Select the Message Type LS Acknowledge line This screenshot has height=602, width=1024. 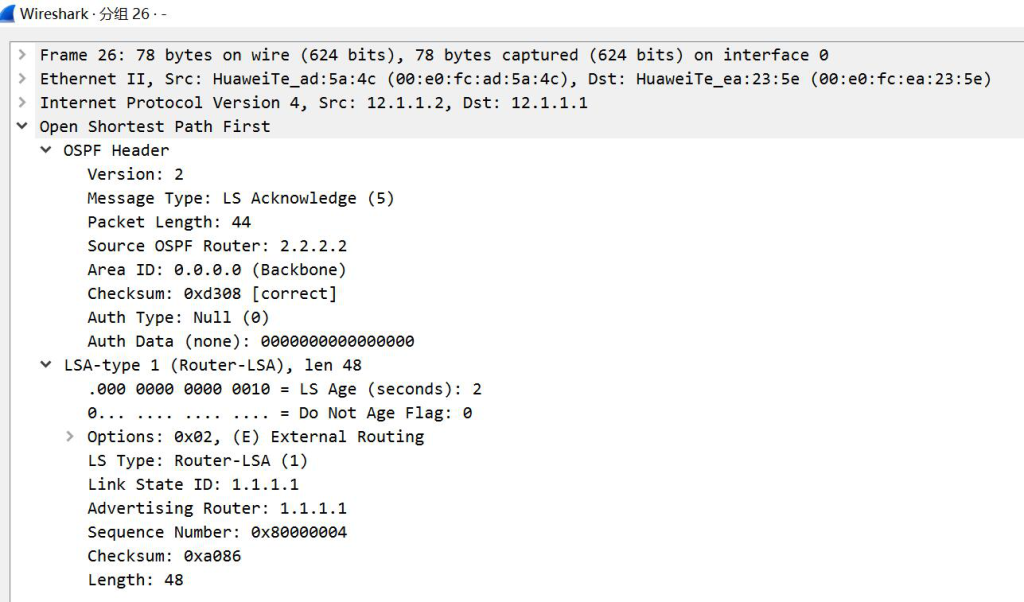(x=241, y=198)
